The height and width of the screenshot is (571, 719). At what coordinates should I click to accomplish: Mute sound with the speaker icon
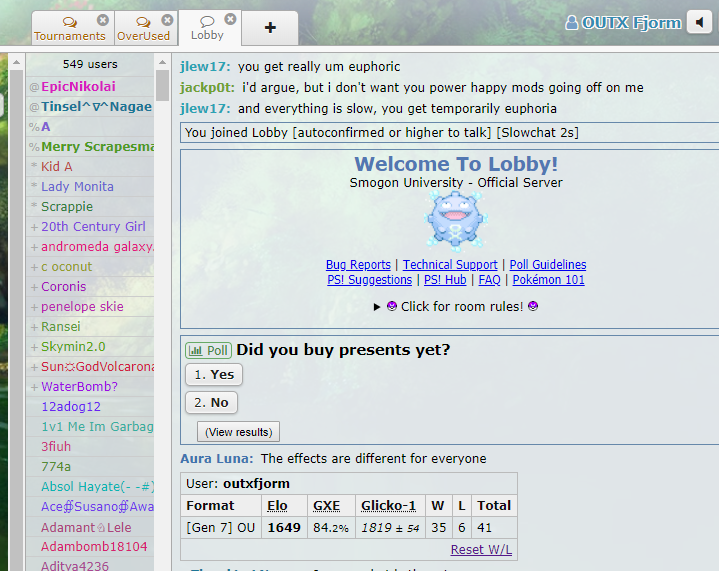(x=699, y=22)
